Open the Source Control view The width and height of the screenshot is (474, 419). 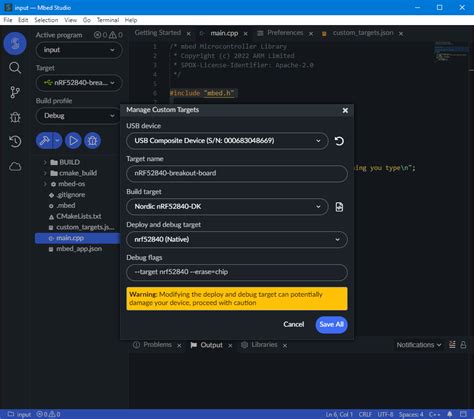(x=15, y=92)
